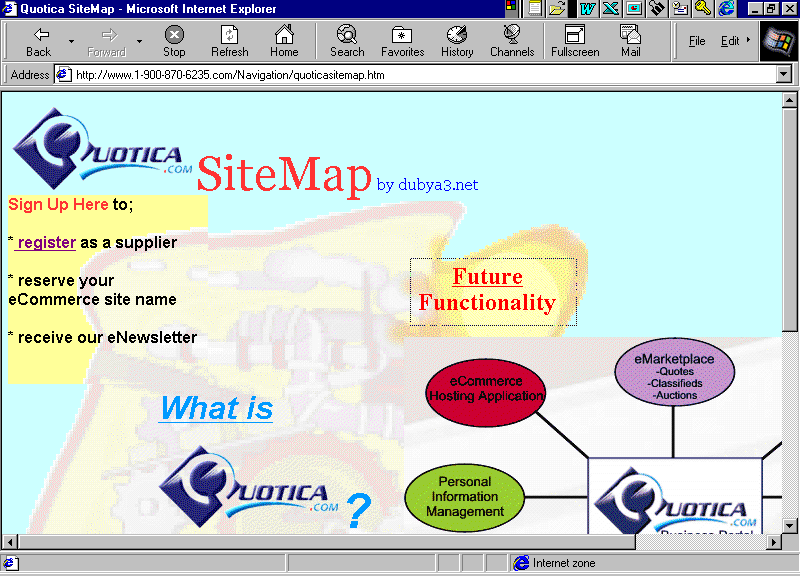The height and width of the screenshot is (576, 800).
Task: Click the Quotica logo beside the question mark
Action: [249, 487]
